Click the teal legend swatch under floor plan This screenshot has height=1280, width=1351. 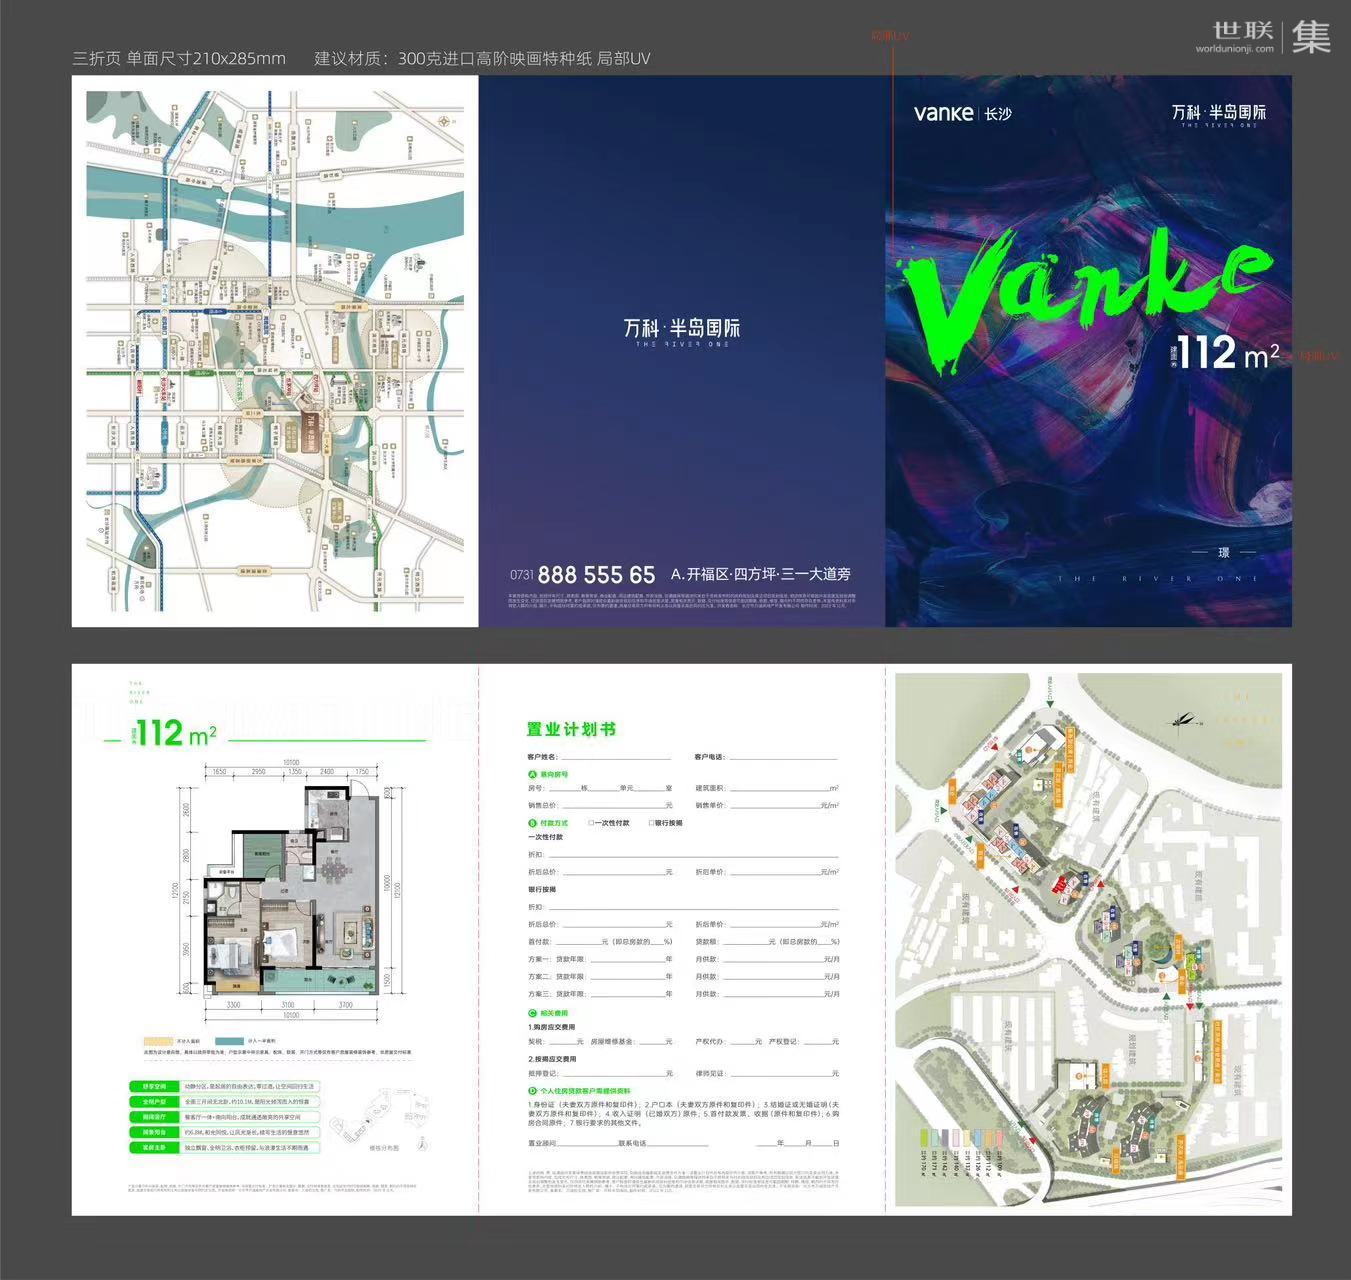229,1041
